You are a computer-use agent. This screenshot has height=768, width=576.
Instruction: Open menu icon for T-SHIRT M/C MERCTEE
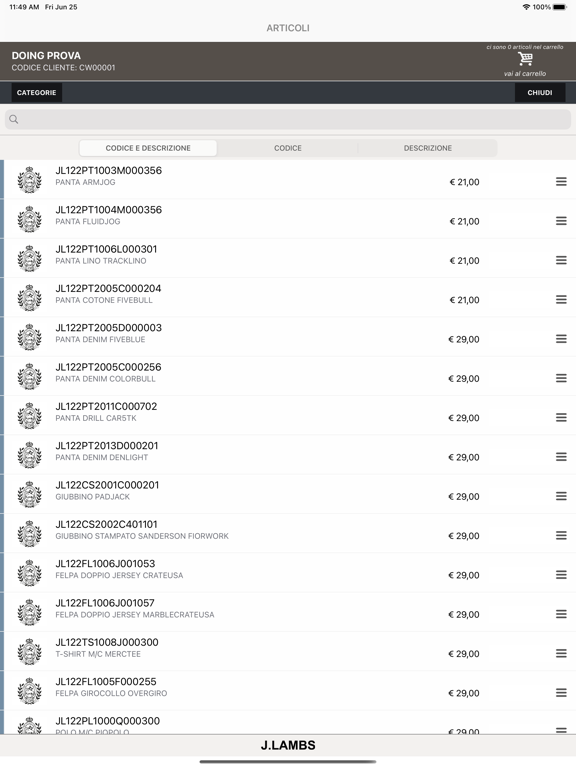[561, 653]
